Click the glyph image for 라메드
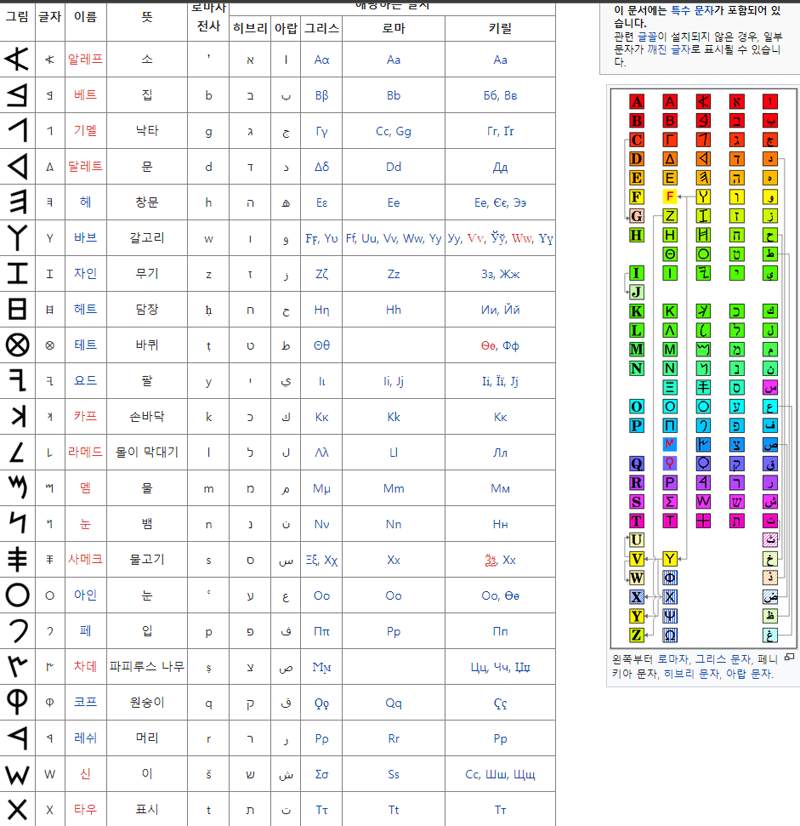The height and width of the screenshot is (826, 800). pos(17,452)
